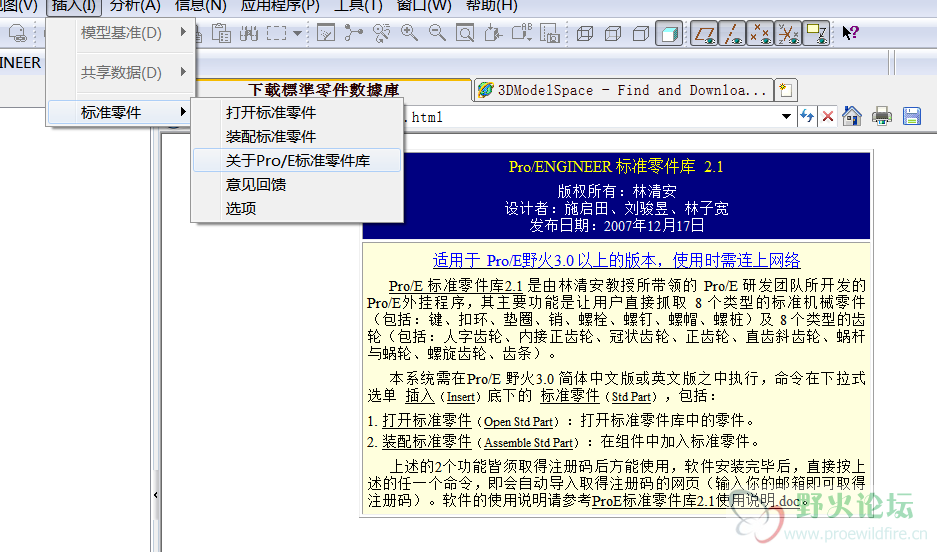
Task: Open the 分析(A) menu
Action: [135, 6]
